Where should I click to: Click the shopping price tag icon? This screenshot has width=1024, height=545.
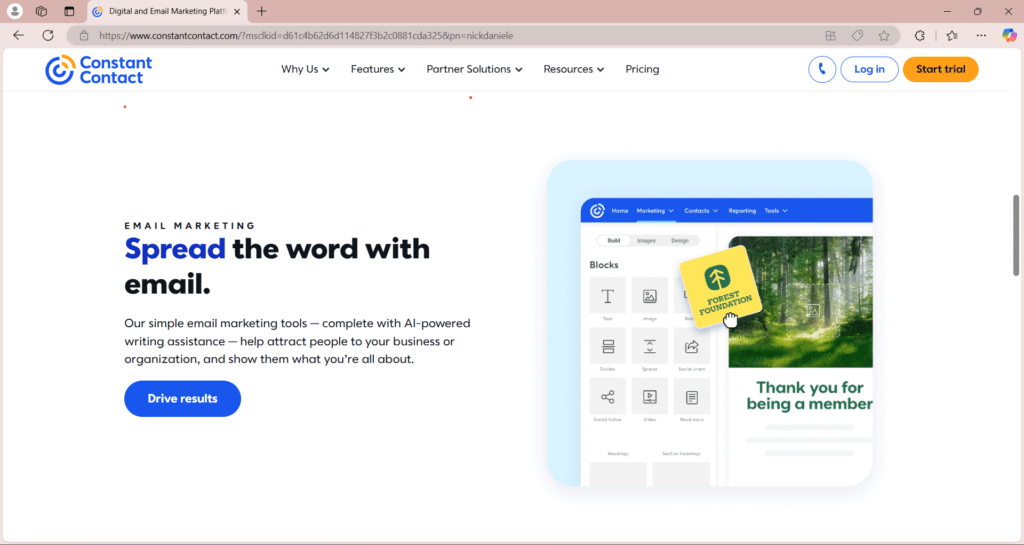[x=857, y=36]
